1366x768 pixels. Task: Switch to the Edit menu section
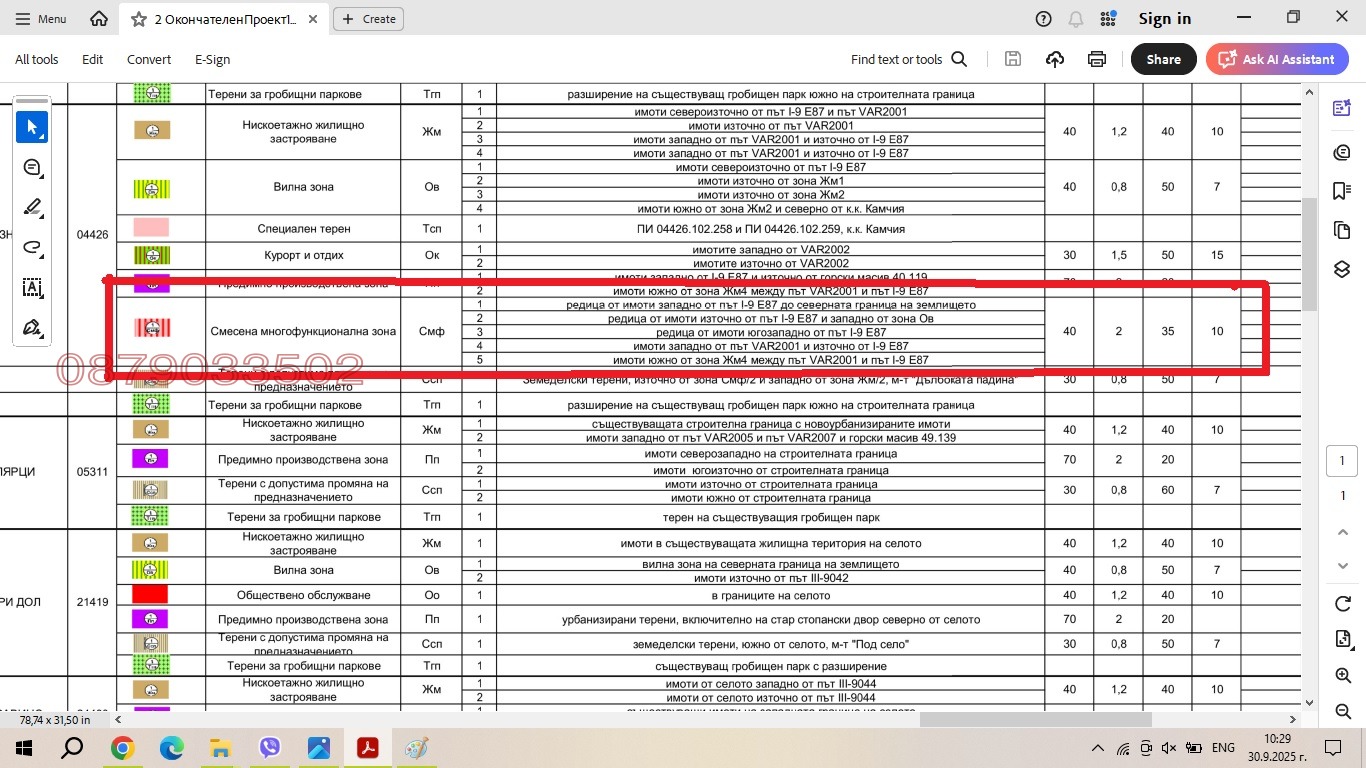coord(92,59)
